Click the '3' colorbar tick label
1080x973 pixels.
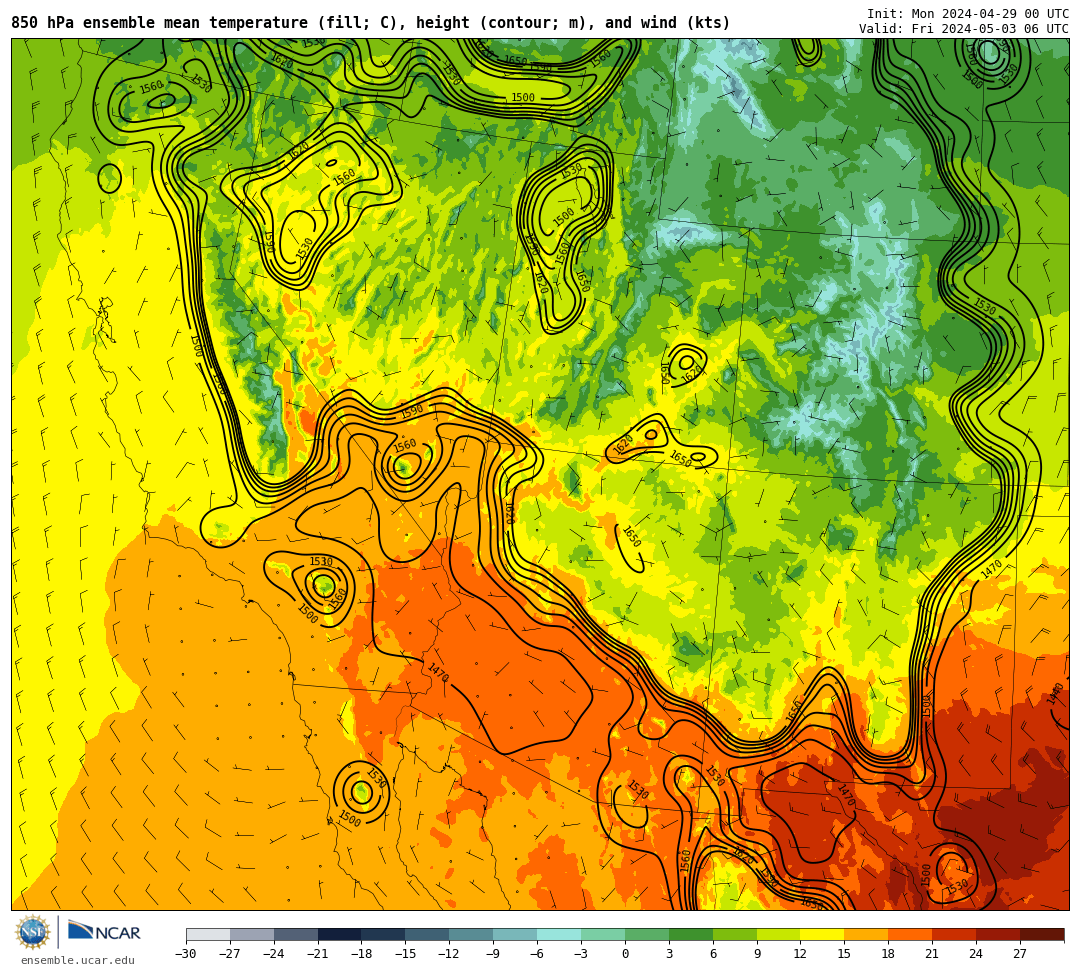coord(669,954)
